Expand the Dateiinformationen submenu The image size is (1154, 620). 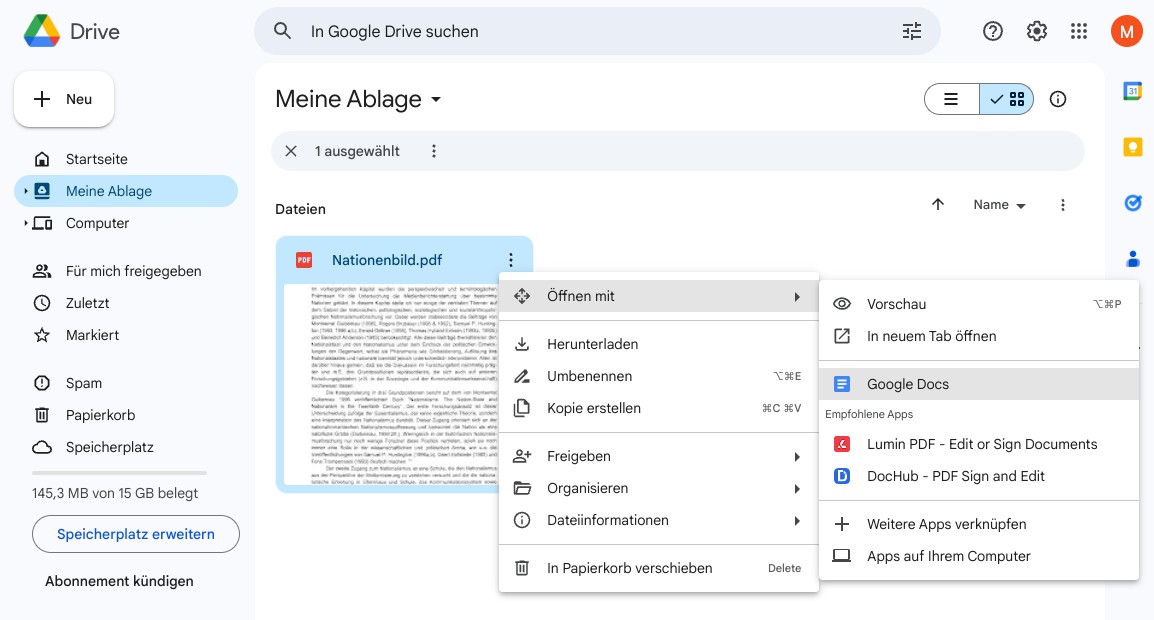659,520
